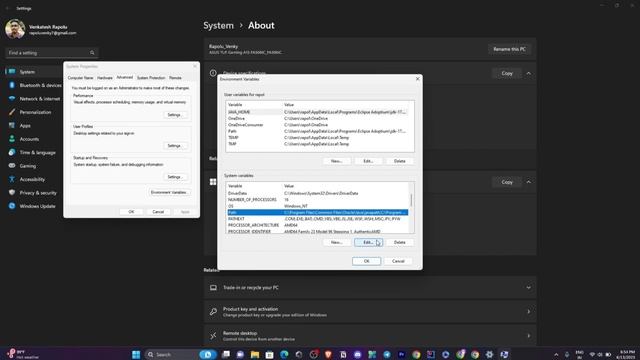
Task: Open the user profile avatar in Settings
Action: (15, 29)
